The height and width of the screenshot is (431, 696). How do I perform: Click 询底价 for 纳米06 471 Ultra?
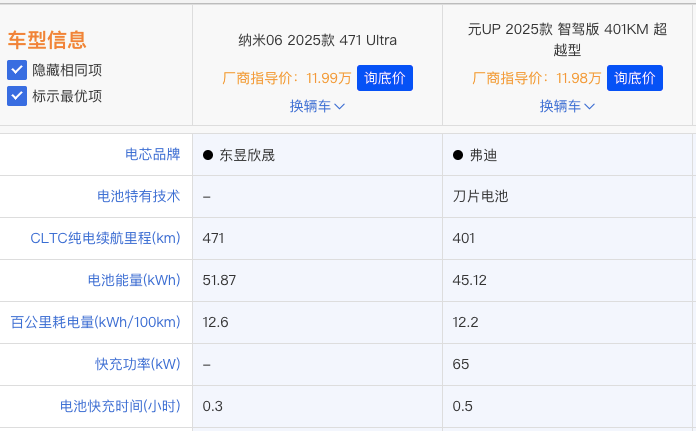coord(385,78)
